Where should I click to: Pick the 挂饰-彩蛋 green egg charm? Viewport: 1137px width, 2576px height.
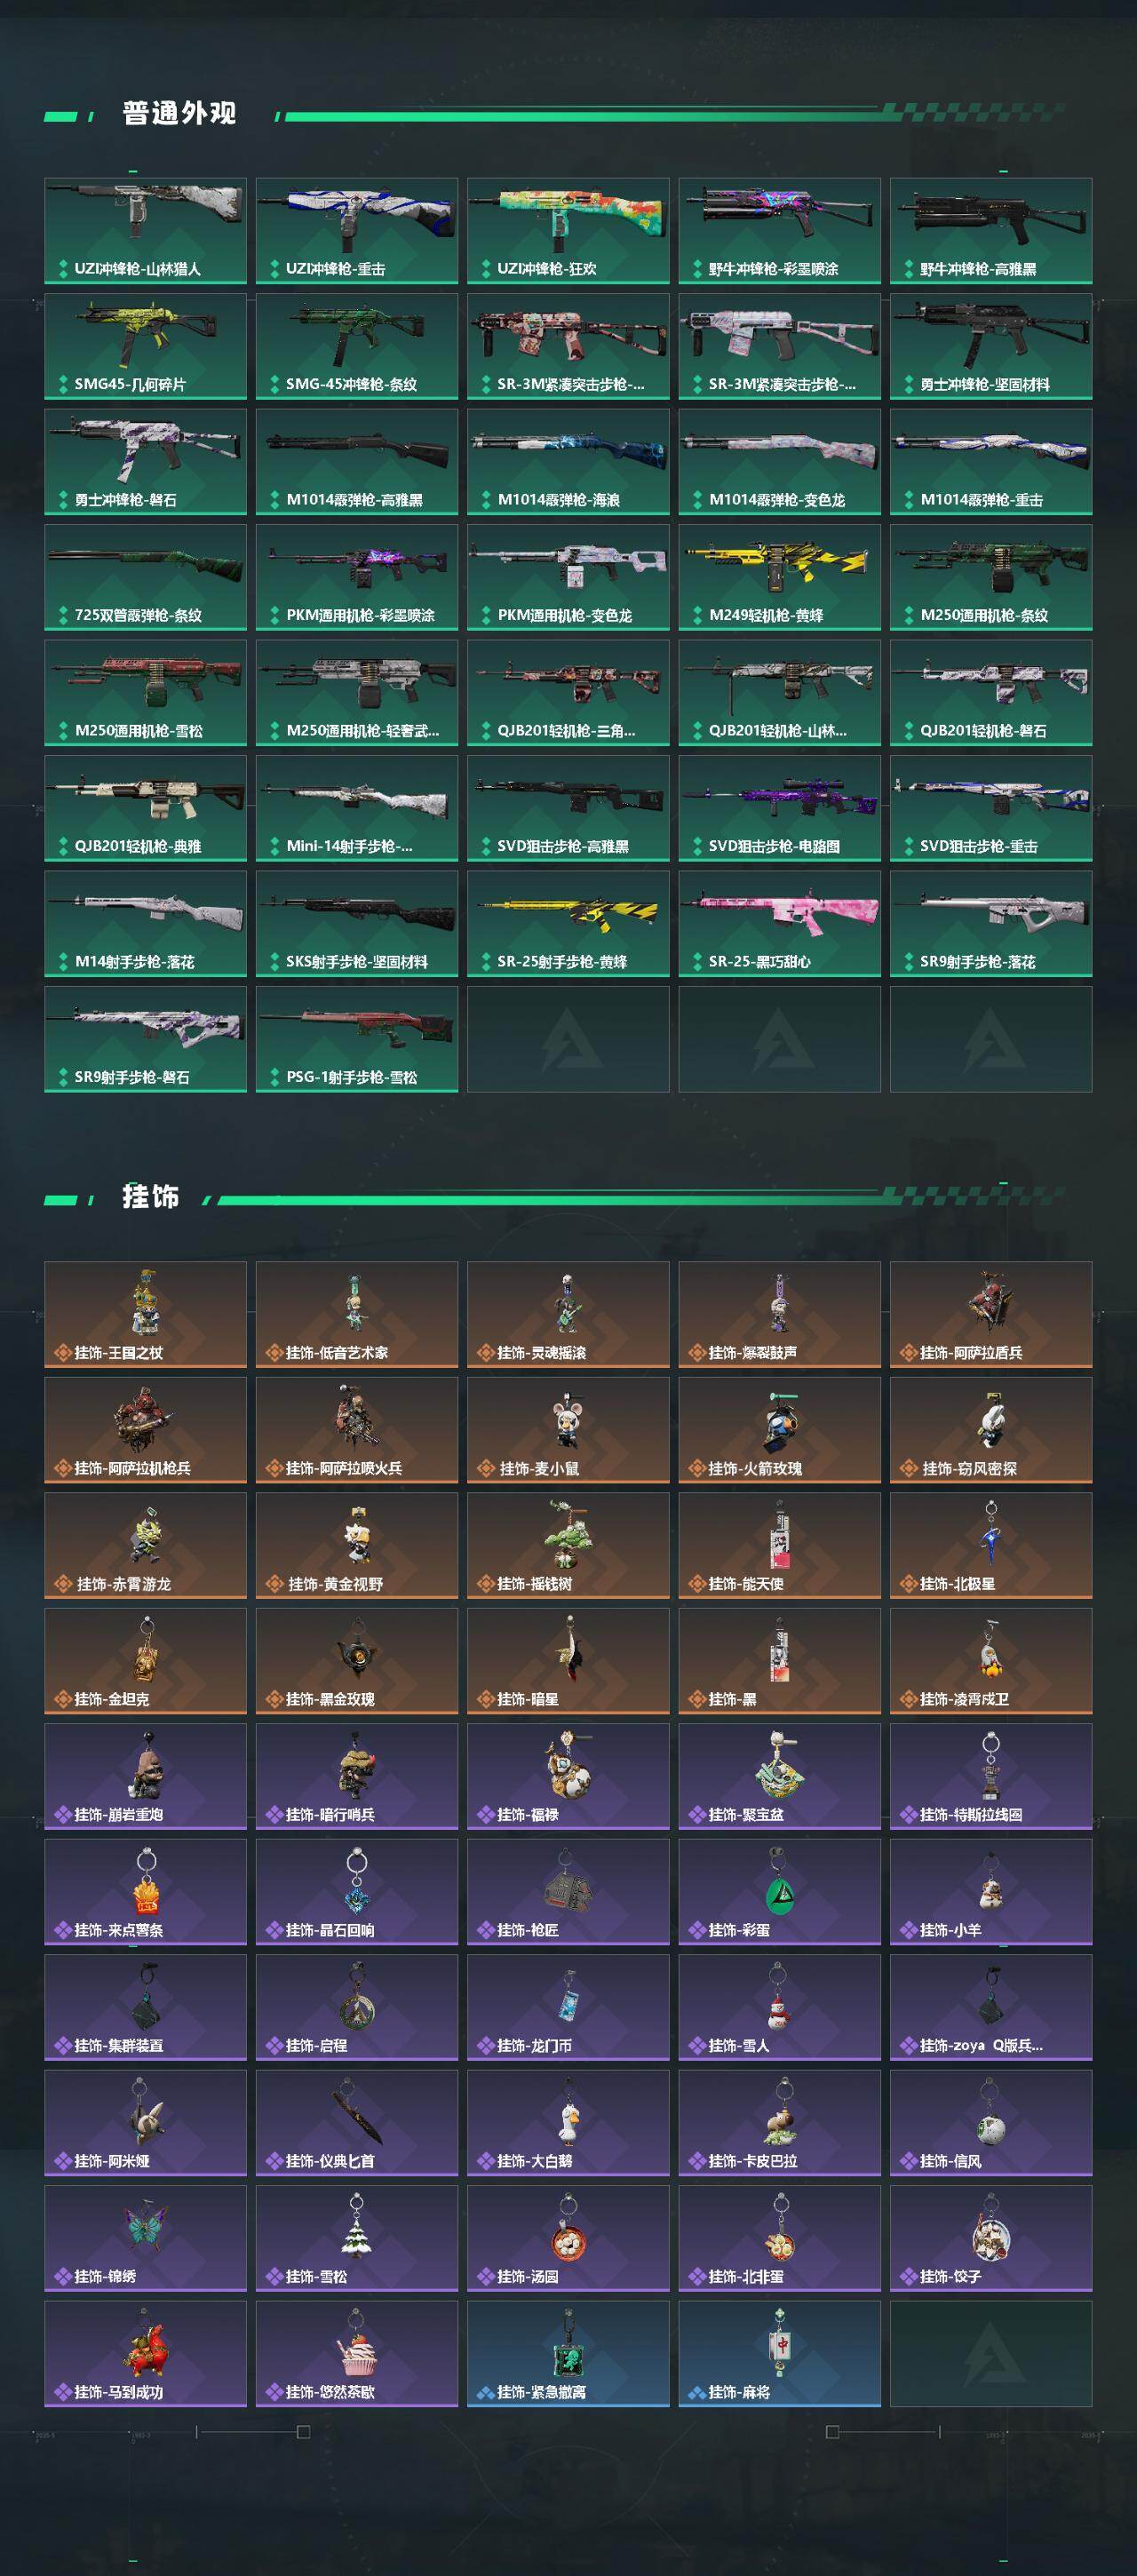(779, 1892)
